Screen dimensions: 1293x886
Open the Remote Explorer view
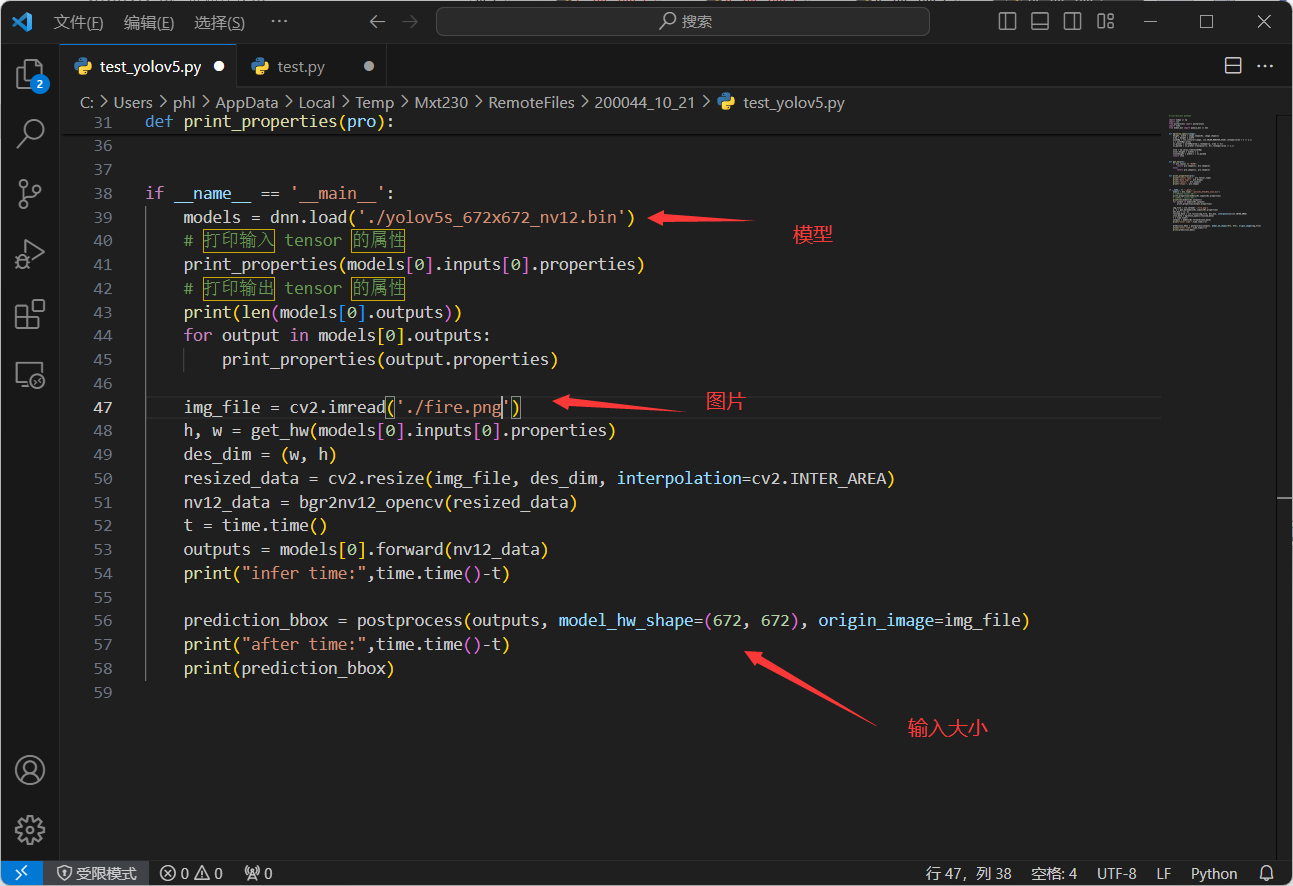pyautogui.click(x=30, y=375)
